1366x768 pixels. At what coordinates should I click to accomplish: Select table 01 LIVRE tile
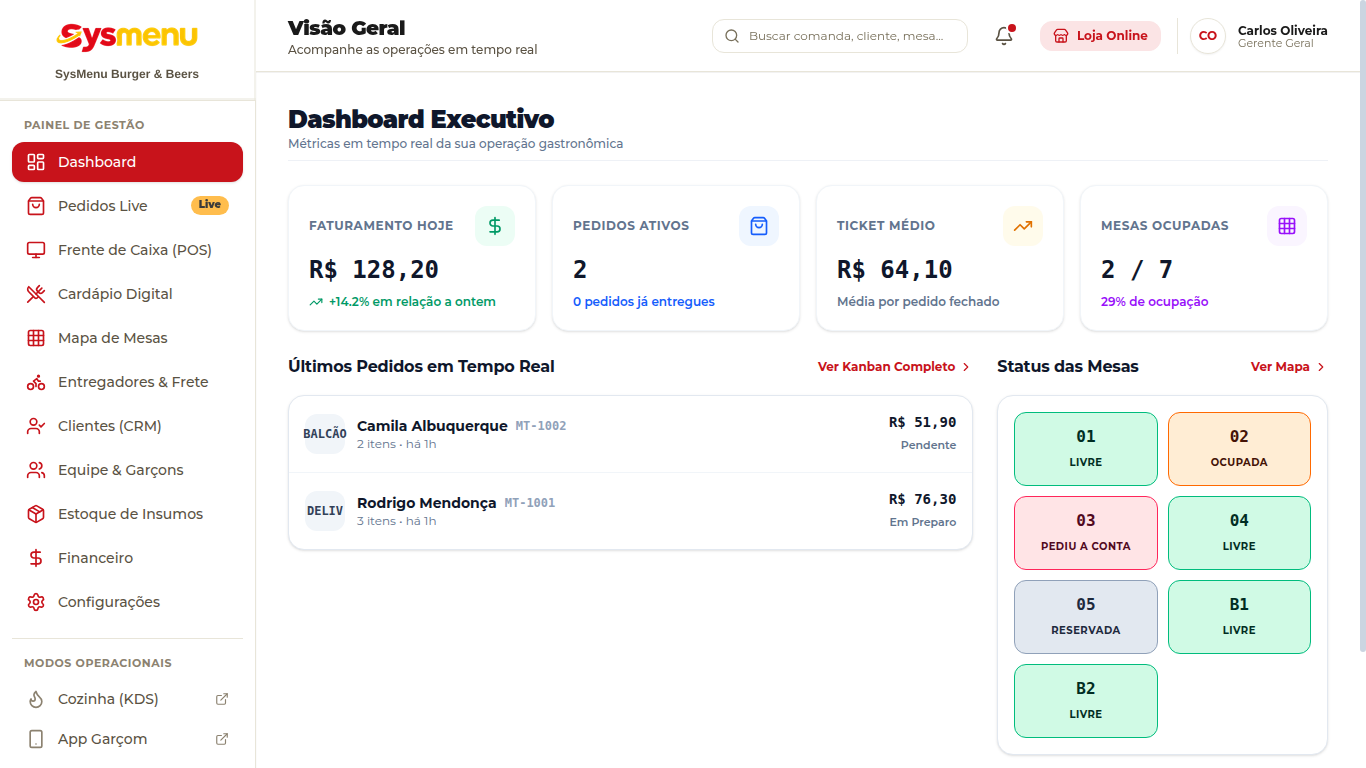click(x=1086, y=449)
